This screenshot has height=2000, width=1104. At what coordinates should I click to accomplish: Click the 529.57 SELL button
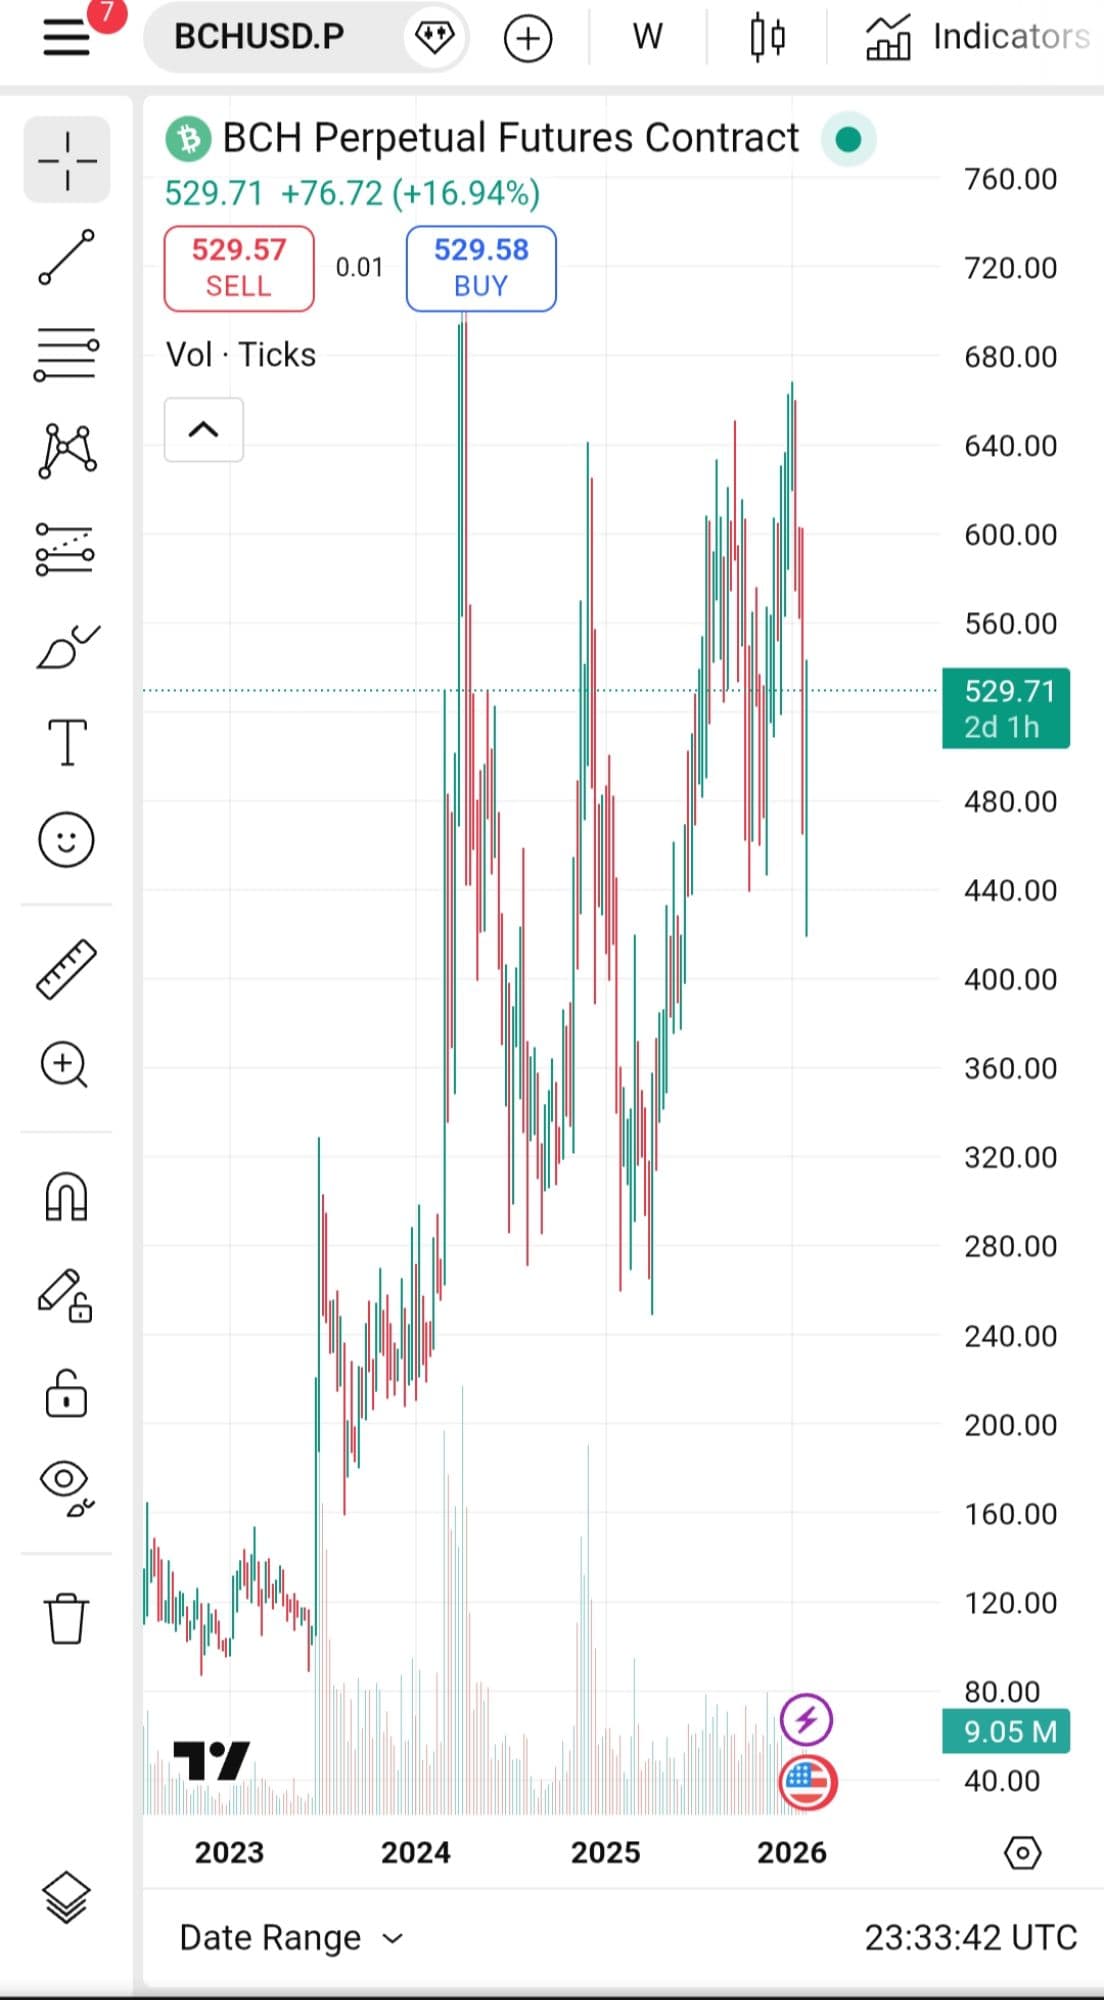239,268
